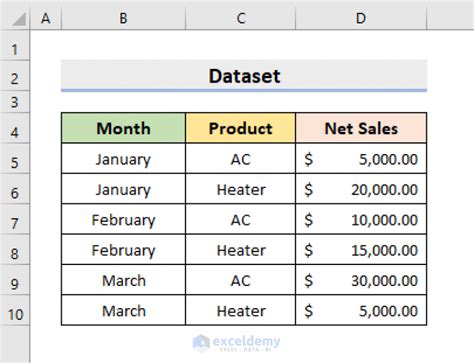The height and width of the screenshot is (363, 474).
Task: Select column B header
Action: (x=123, y=18)
